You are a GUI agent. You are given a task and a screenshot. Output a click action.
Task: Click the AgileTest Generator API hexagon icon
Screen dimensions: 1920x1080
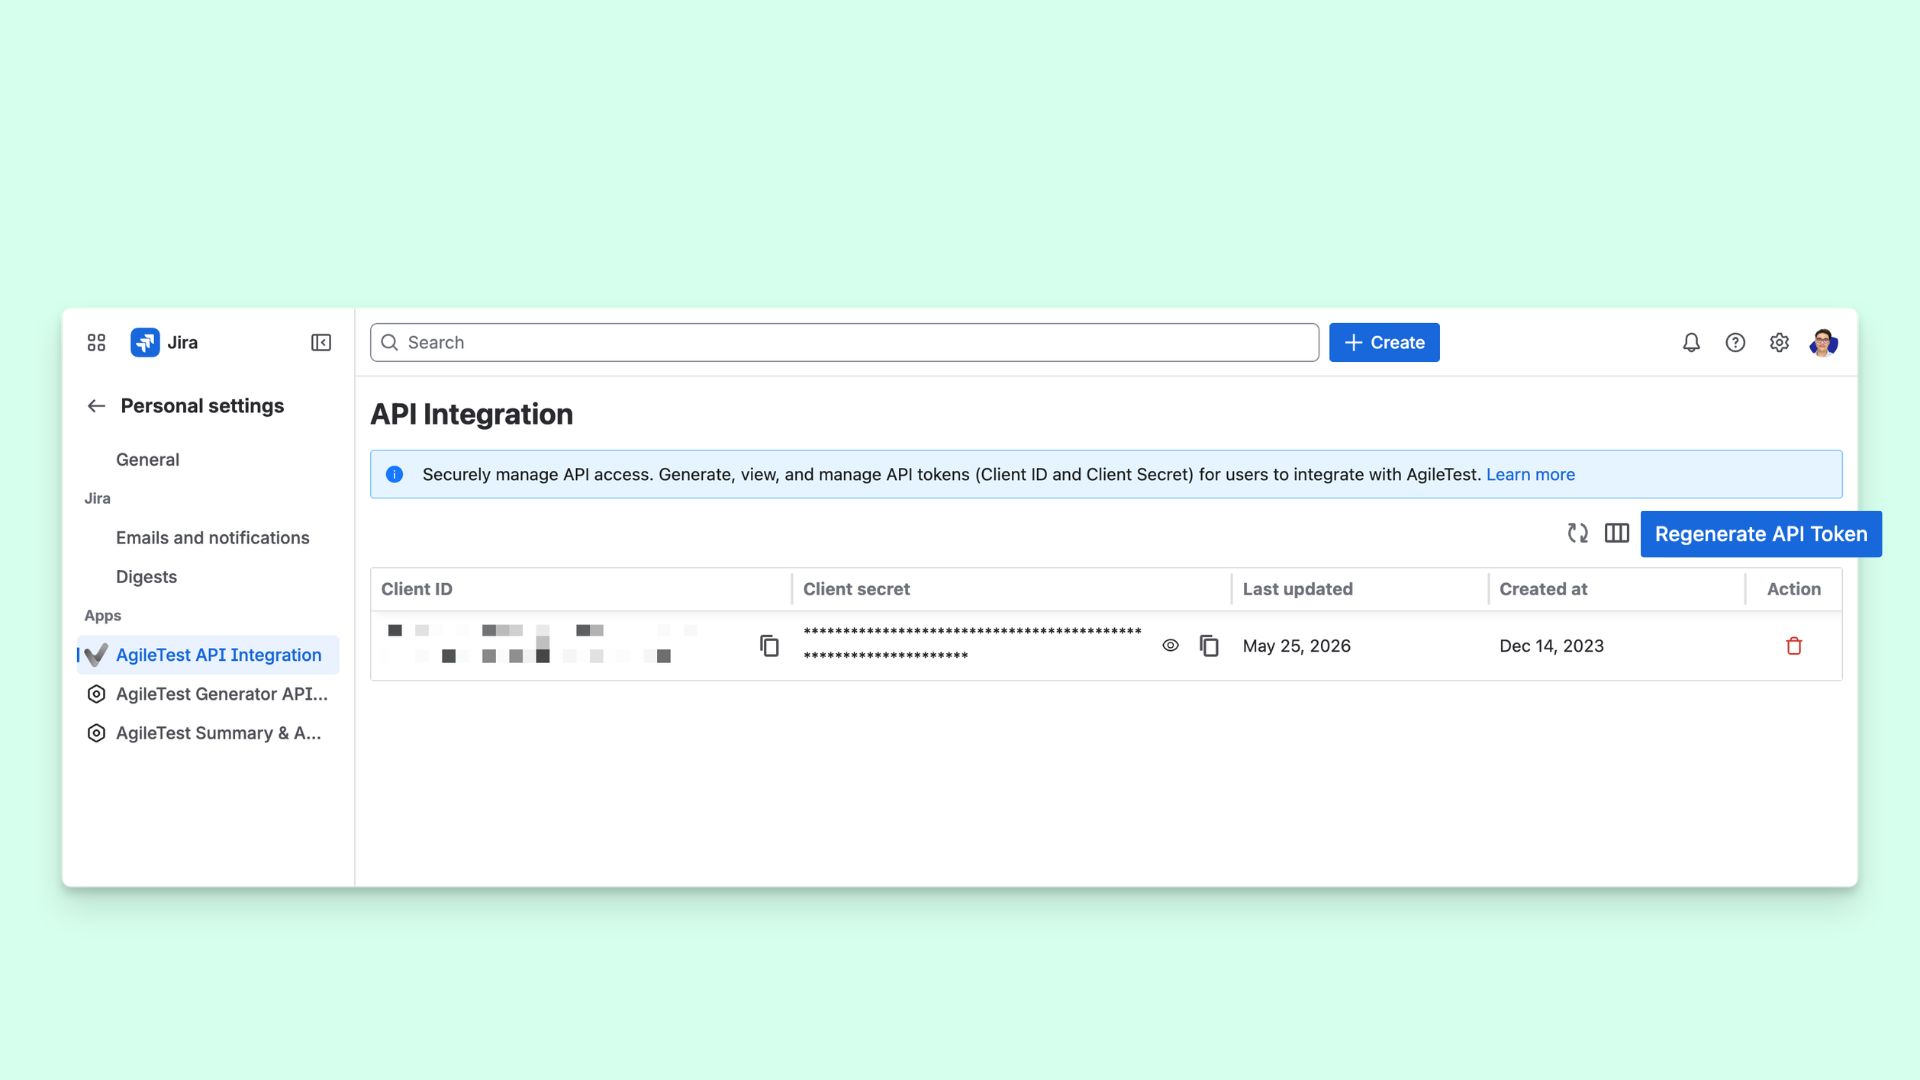tap(96, 694)
